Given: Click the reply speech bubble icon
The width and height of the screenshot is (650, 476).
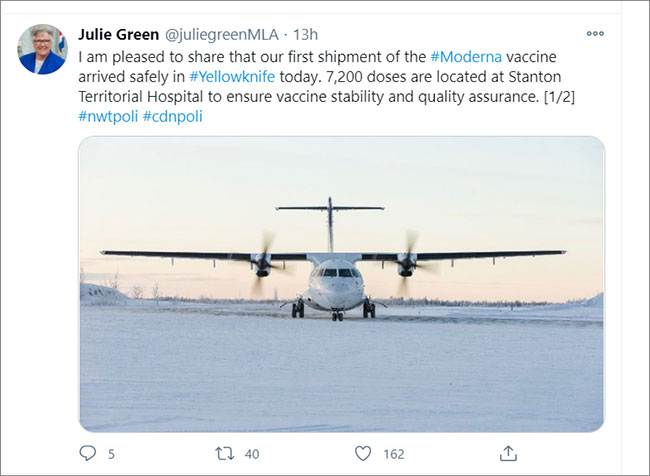Looking at the screenshot, I should [x=87, y=453].
